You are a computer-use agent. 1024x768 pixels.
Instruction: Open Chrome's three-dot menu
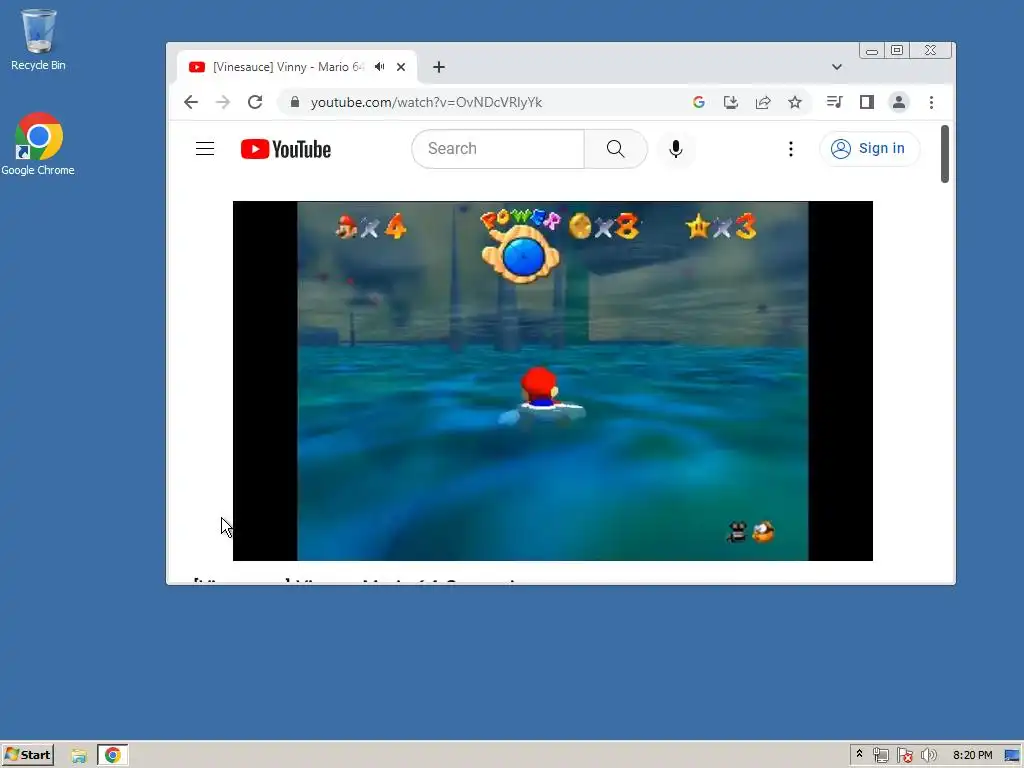(x=931, y=102)
